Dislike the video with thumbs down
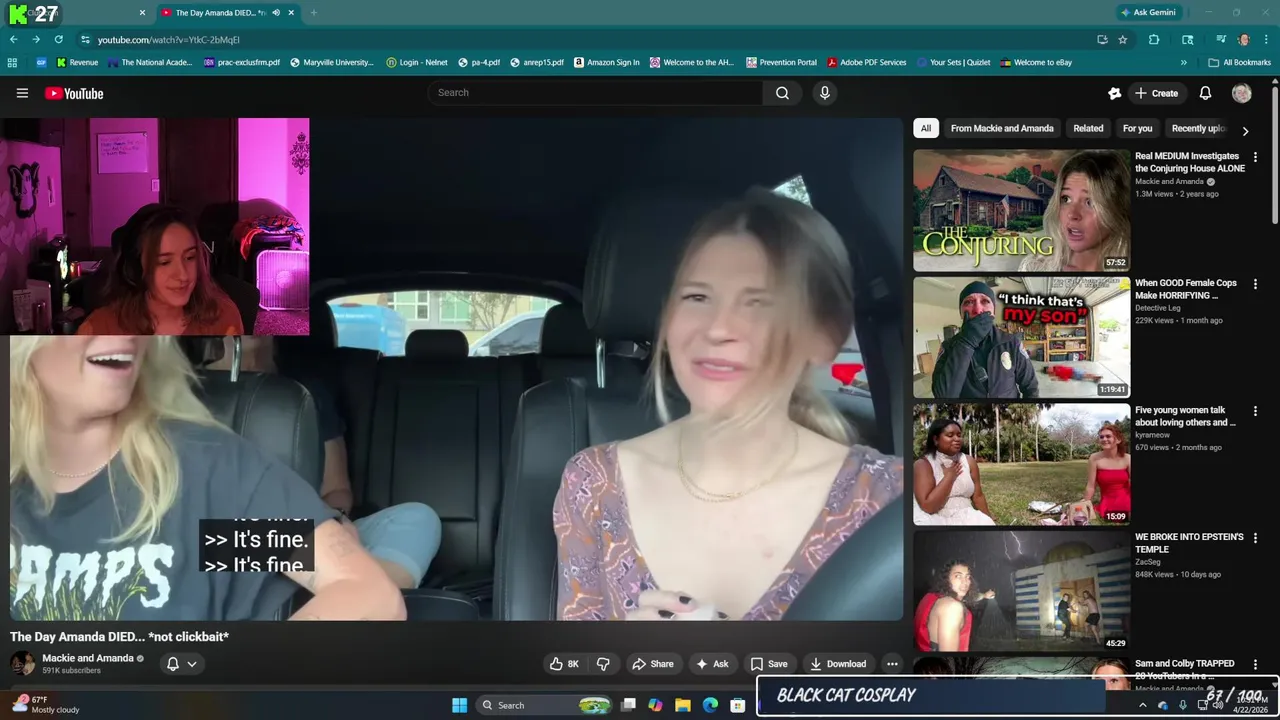The height and width of the screenshot is (720, 1280). pyautogui.click(x=603, y=664)
